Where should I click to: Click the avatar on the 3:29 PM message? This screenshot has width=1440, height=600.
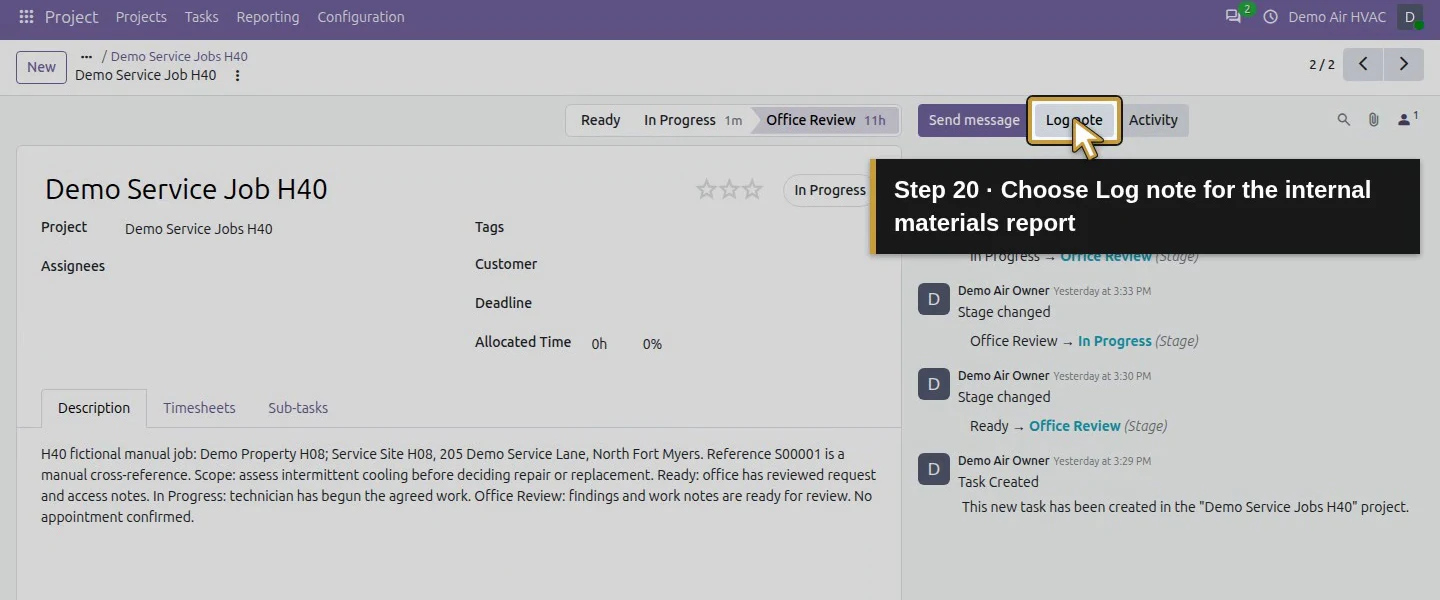click(x=933, y=469)
